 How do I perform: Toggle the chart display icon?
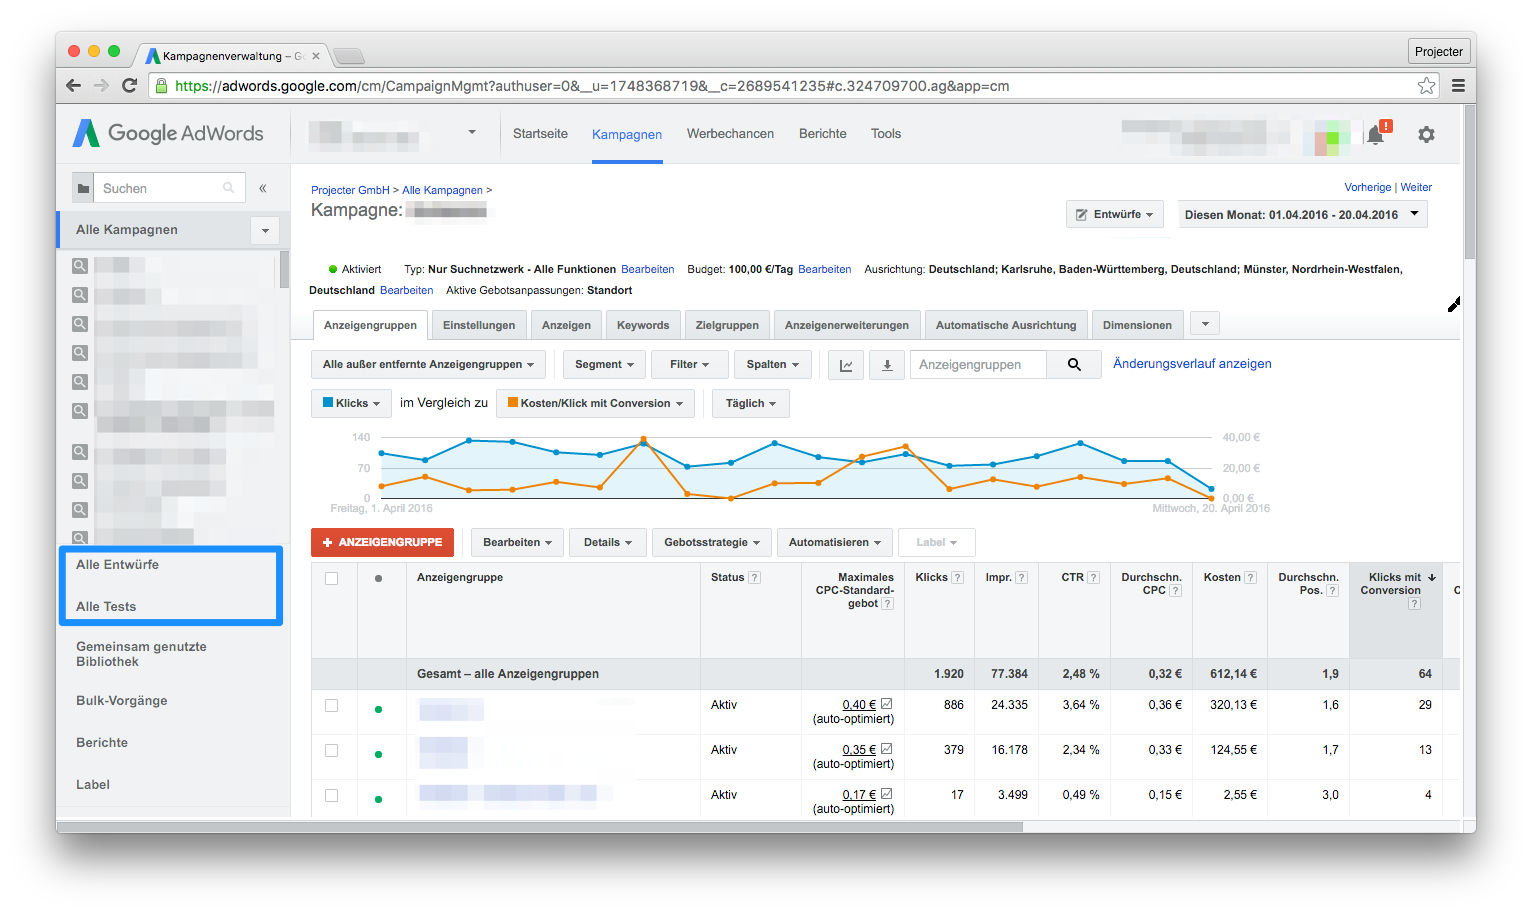[846, 365]
